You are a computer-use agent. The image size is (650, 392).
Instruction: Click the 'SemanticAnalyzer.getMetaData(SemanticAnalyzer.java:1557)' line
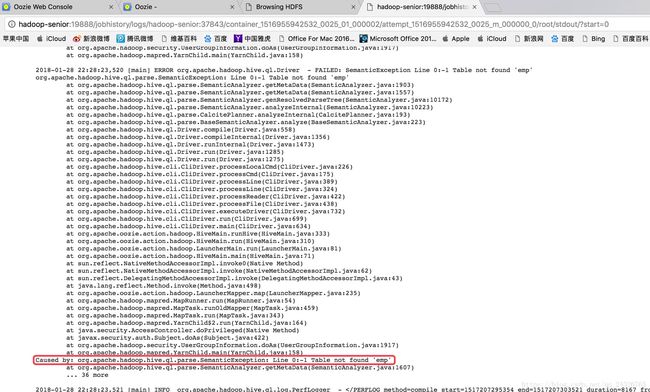(240, 92)
